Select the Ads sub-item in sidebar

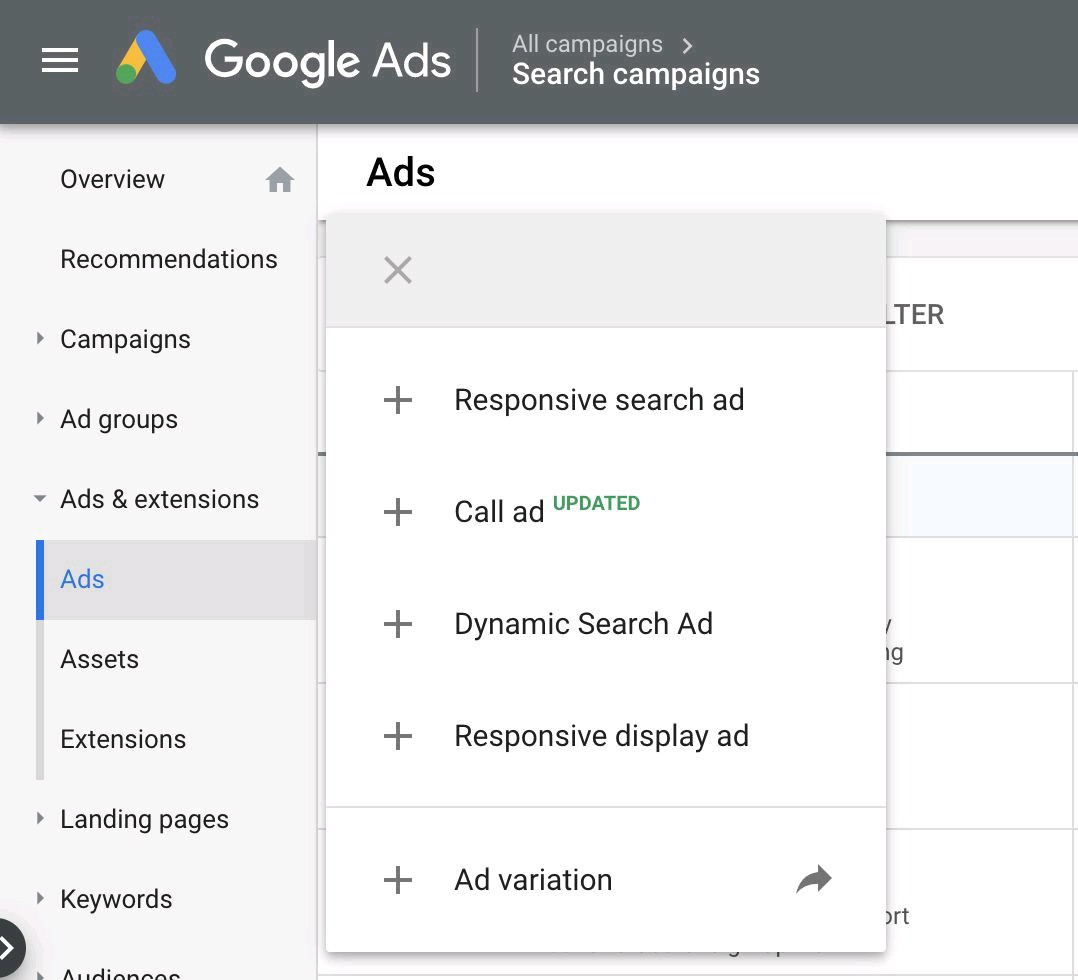tap(177, 580)
